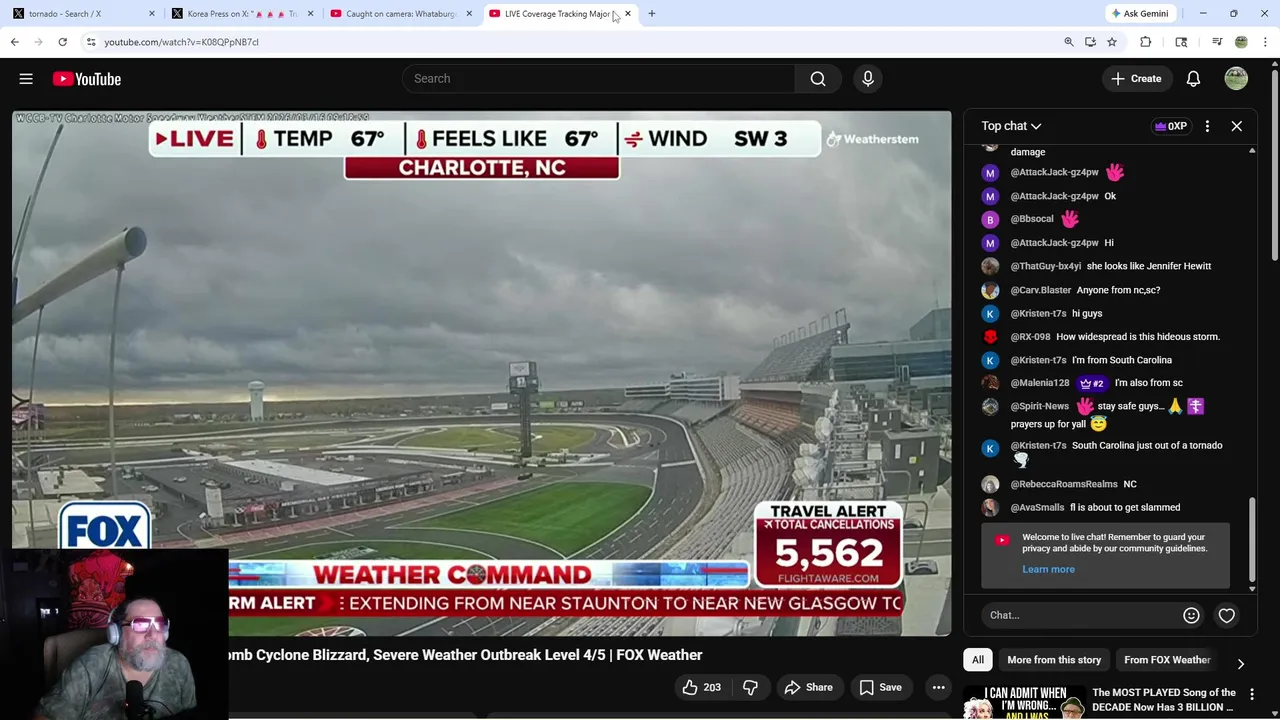
Task: Open The MOST PLAYED Song of the DECADE video
Action: 1164,700
